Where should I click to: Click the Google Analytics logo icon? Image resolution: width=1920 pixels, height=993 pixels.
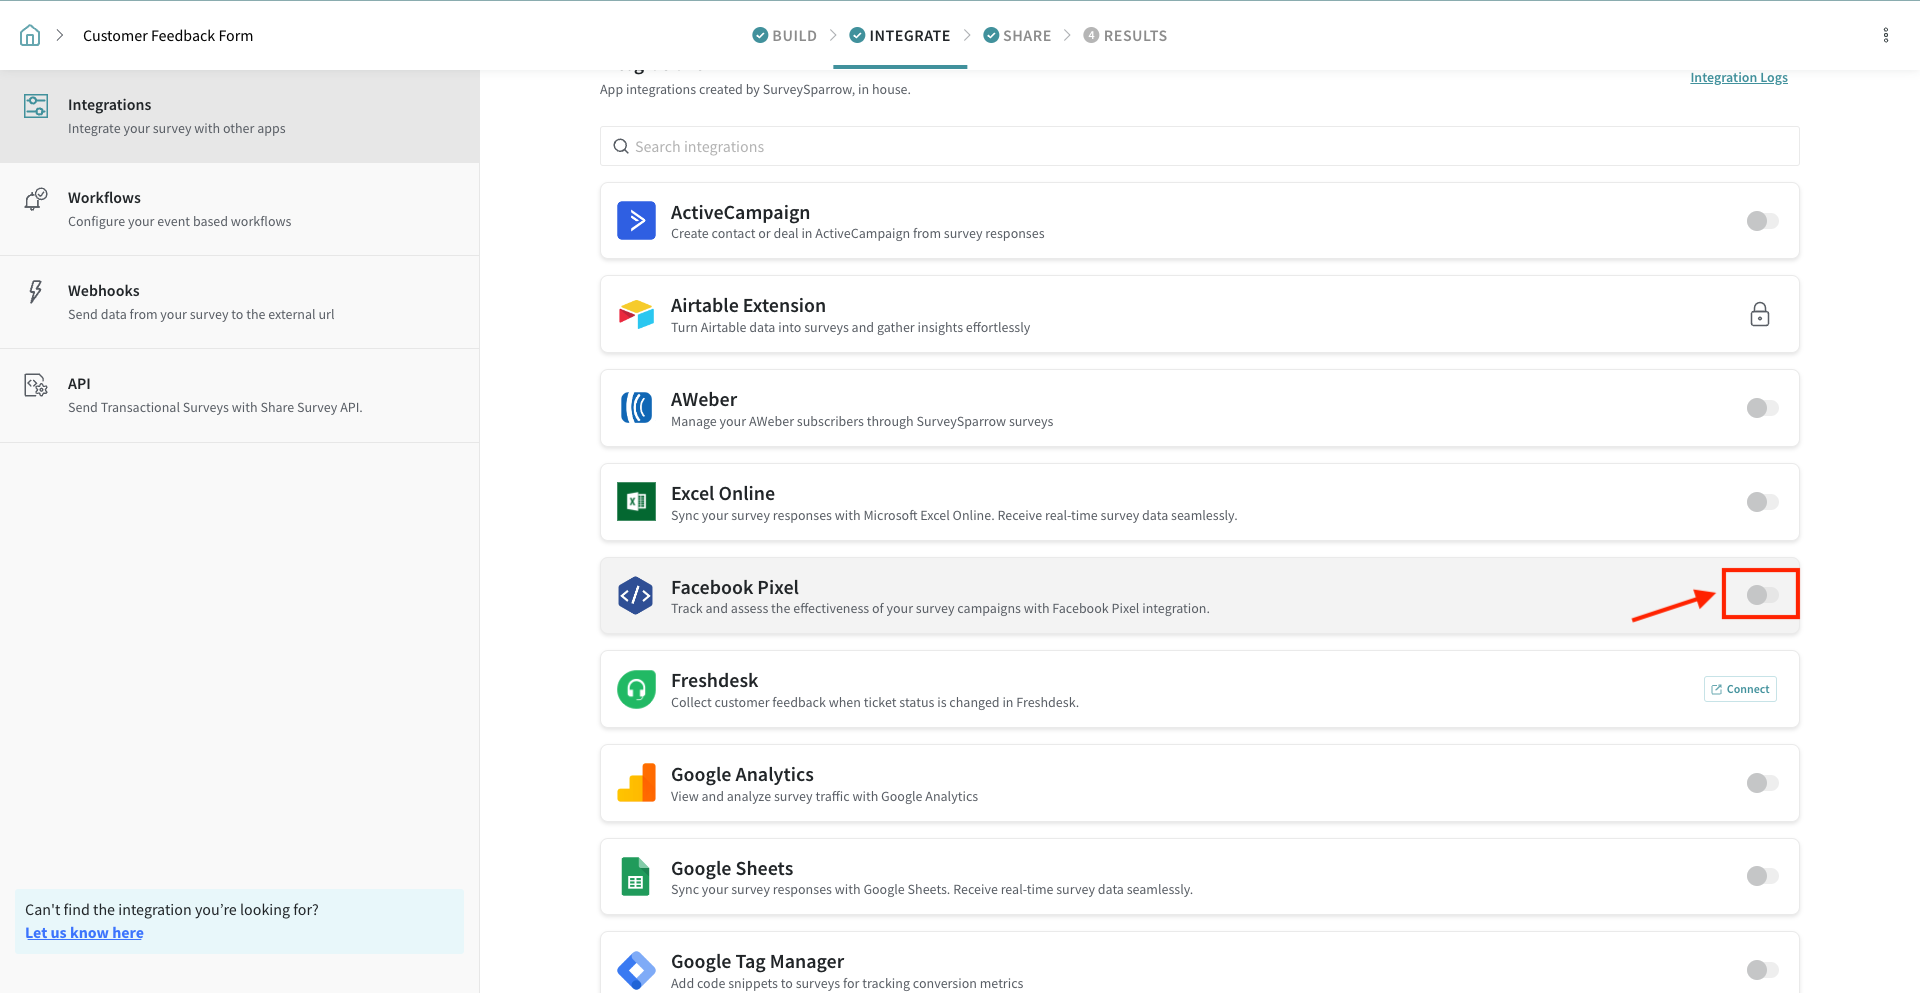636,783
